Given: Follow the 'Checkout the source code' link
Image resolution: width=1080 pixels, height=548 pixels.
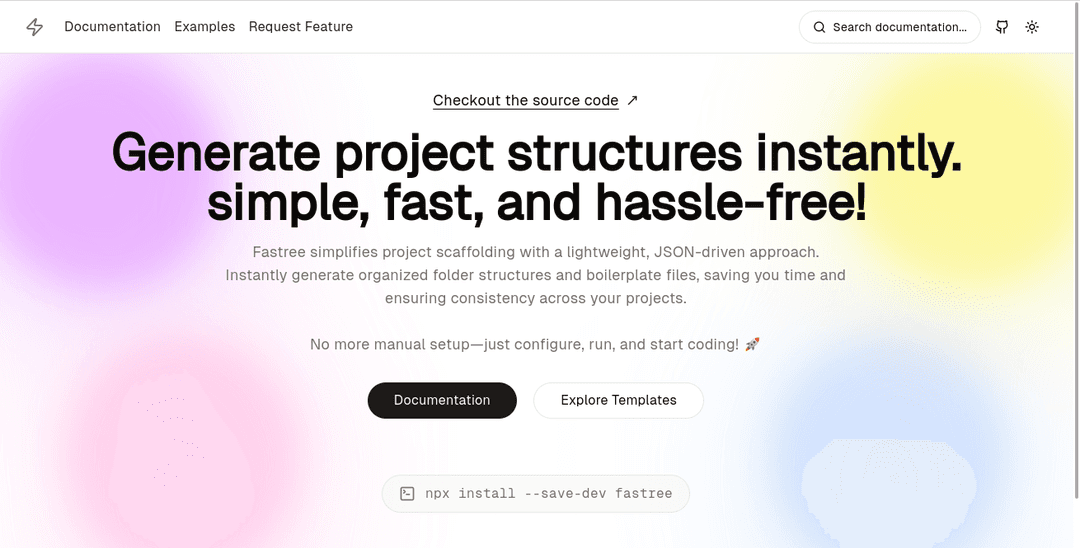Looking at the screenshot, I should coord(526,101).
